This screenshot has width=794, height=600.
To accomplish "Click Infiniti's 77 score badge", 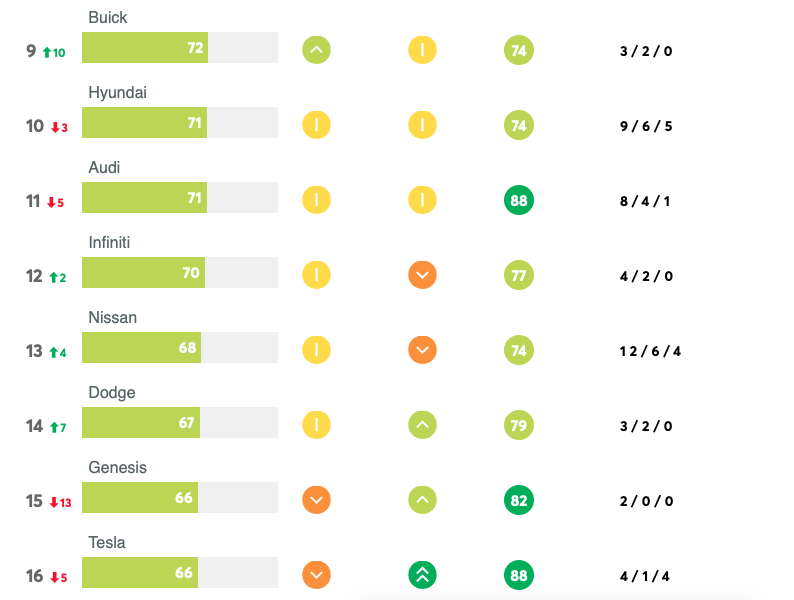I will [x=518, y=275].
